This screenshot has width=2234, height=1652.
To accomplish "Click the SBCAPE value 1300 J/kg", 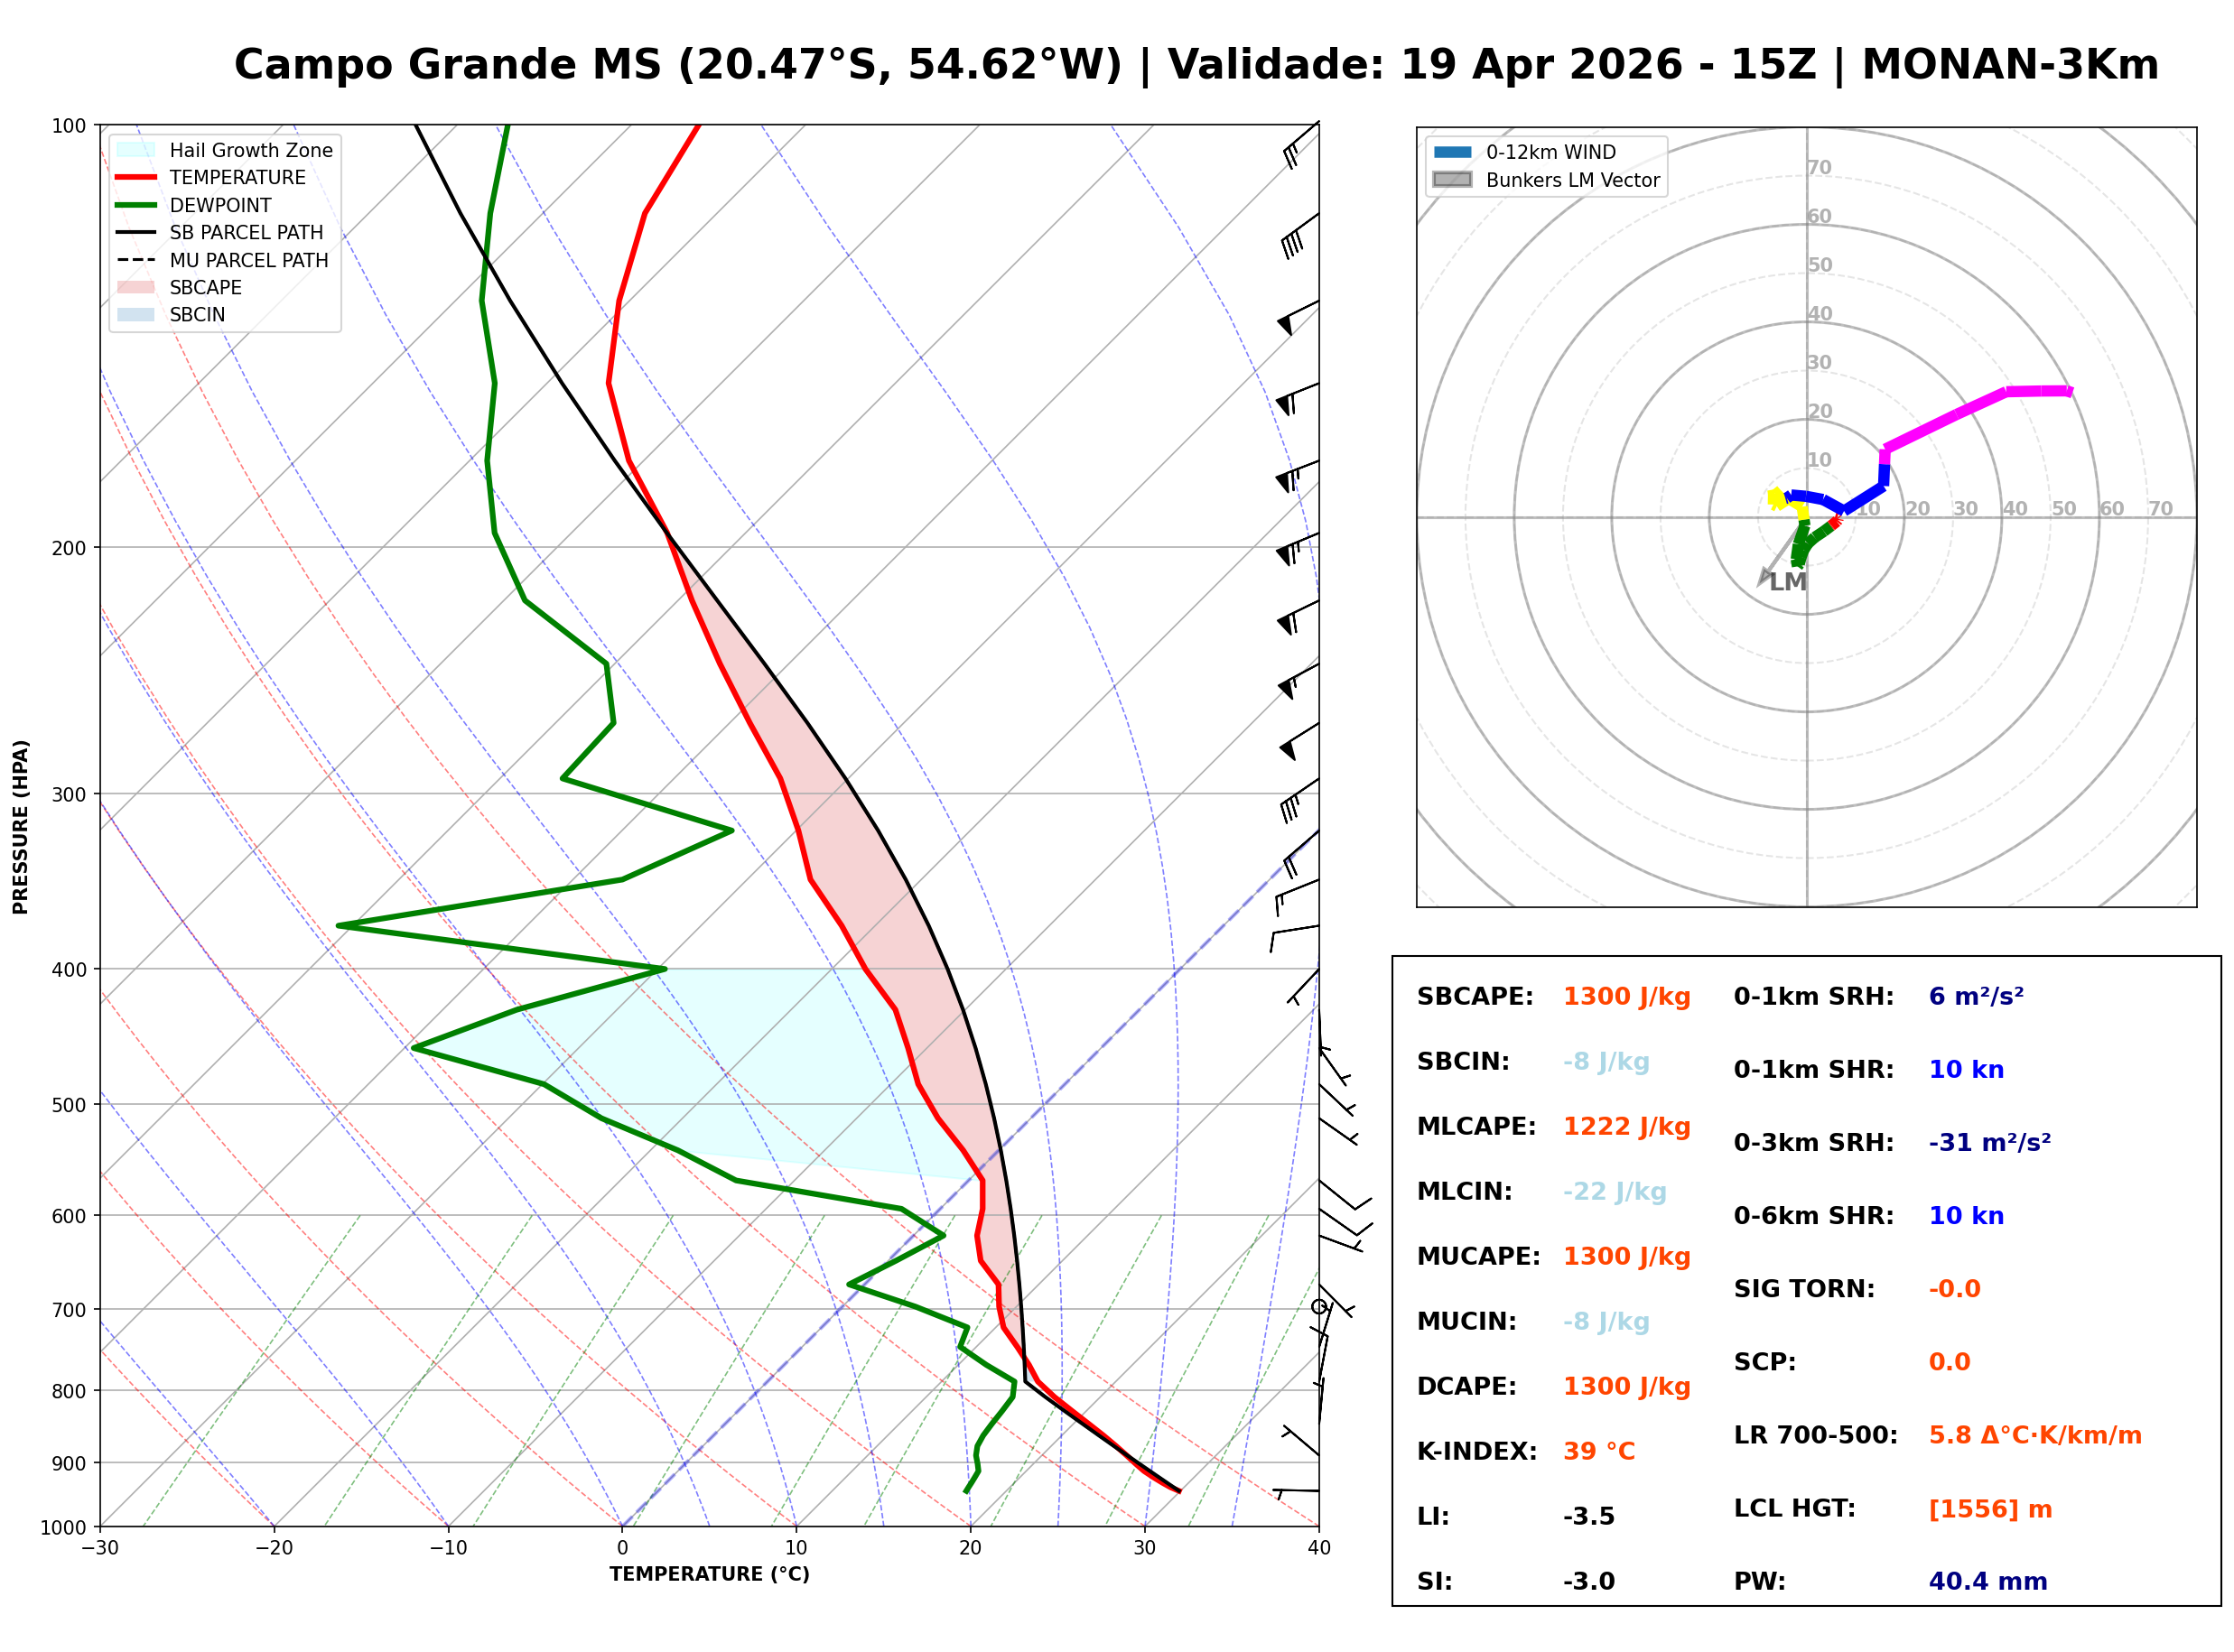I will [1626, 997].
